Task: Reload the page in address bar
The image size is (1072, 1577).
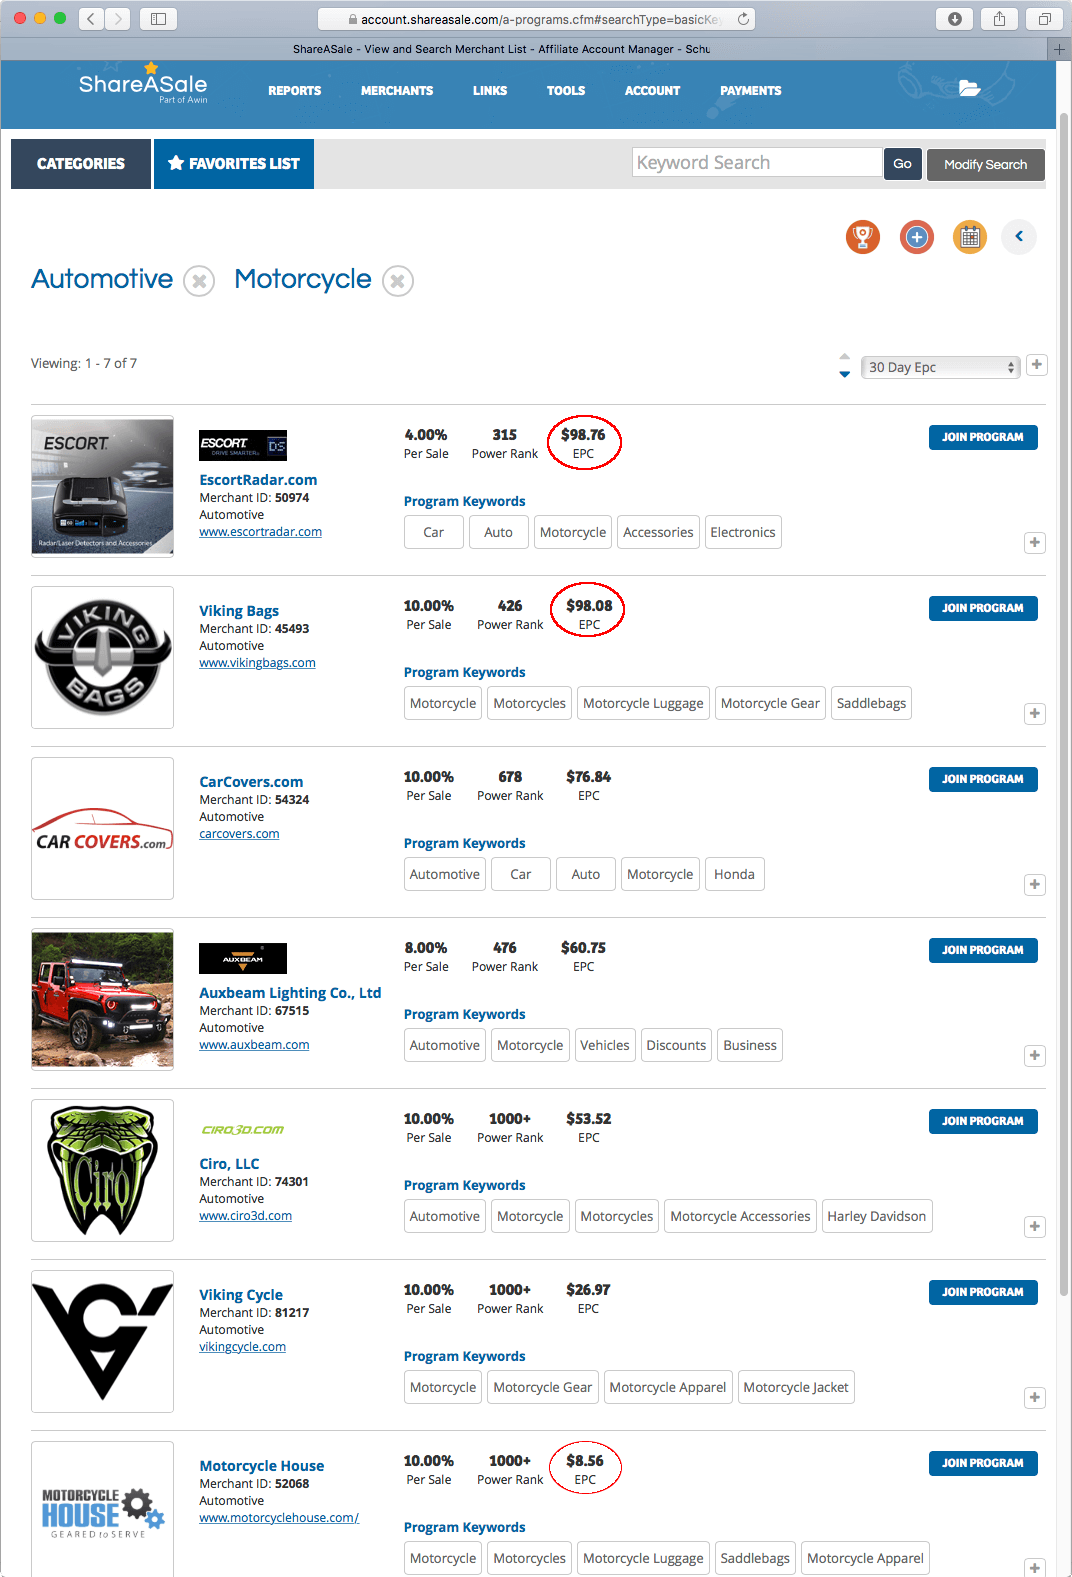Action: click(x=743, y=19)
